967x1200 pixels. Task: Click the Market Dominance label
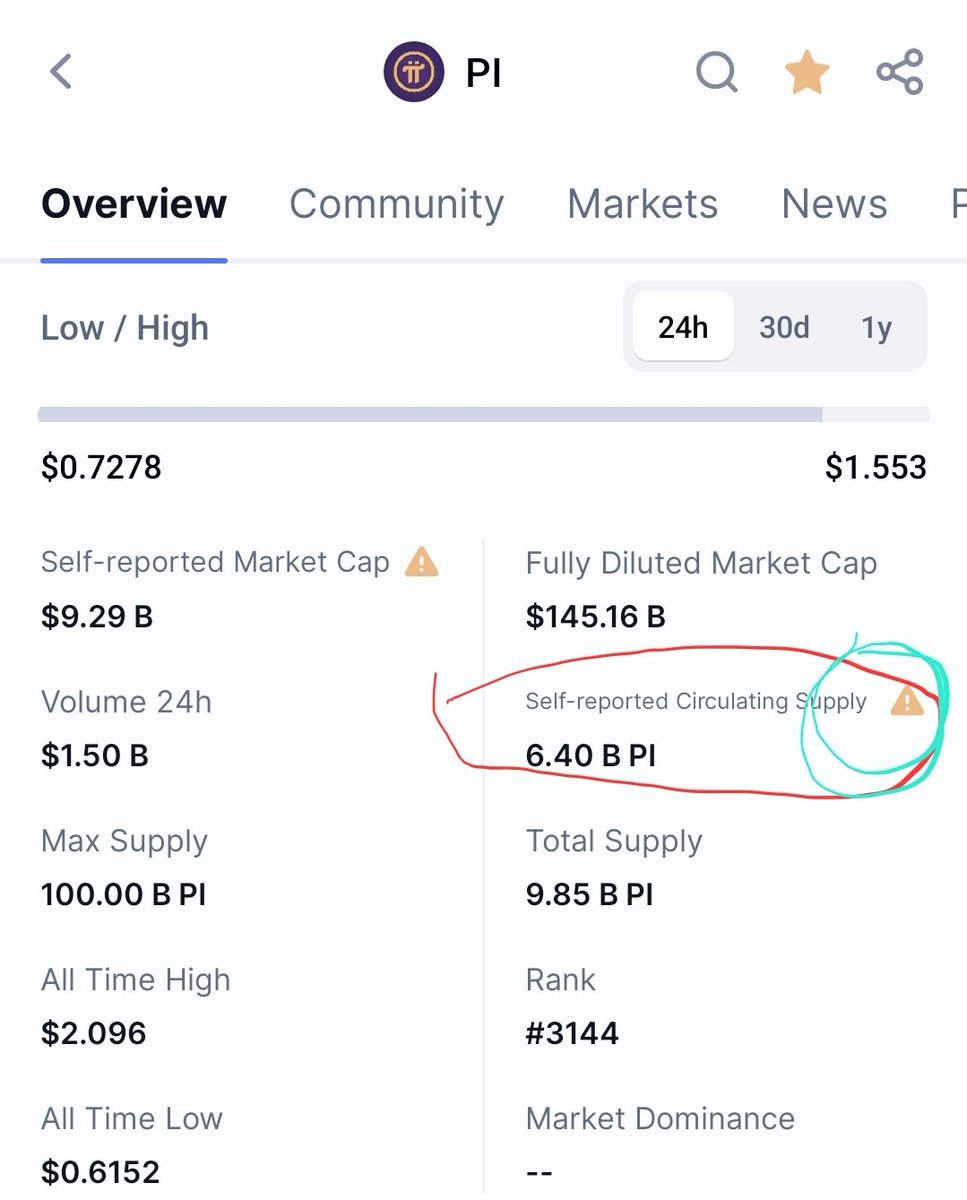point(660,1118)
